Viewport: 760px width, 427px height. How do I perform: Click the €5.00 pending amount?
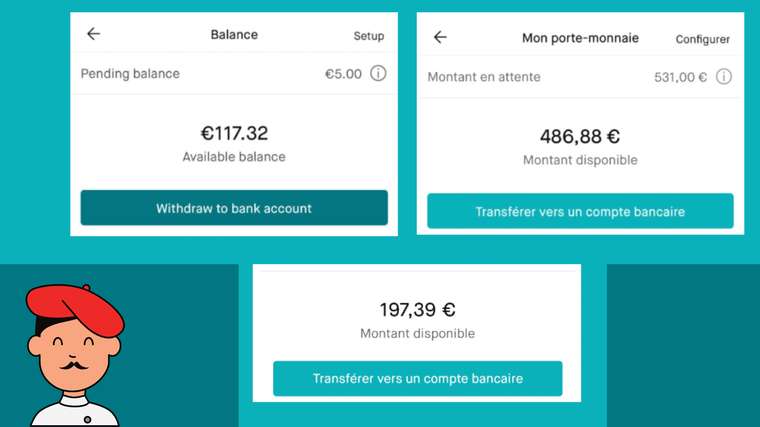[x=343, y=74]
